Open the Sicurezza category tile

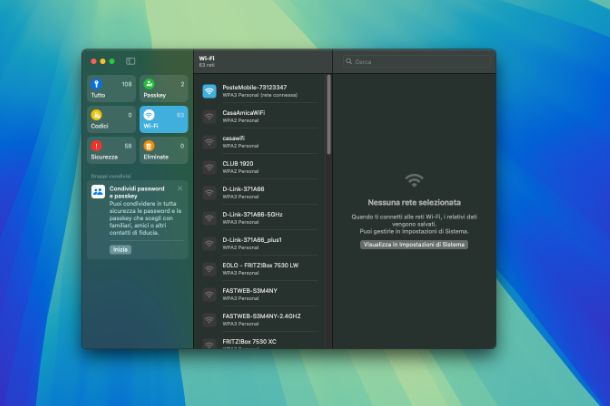tap(111, 150)
